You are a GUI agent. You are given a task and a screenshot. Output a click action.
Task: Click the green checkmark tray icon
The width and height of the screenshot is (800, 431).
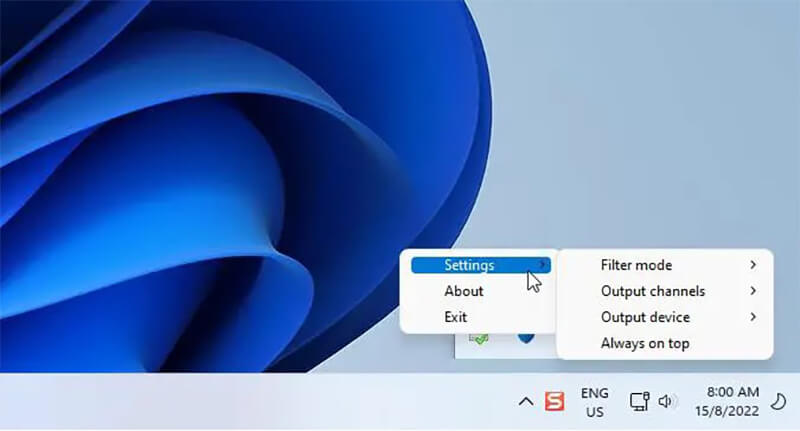(x=479, y=340)
